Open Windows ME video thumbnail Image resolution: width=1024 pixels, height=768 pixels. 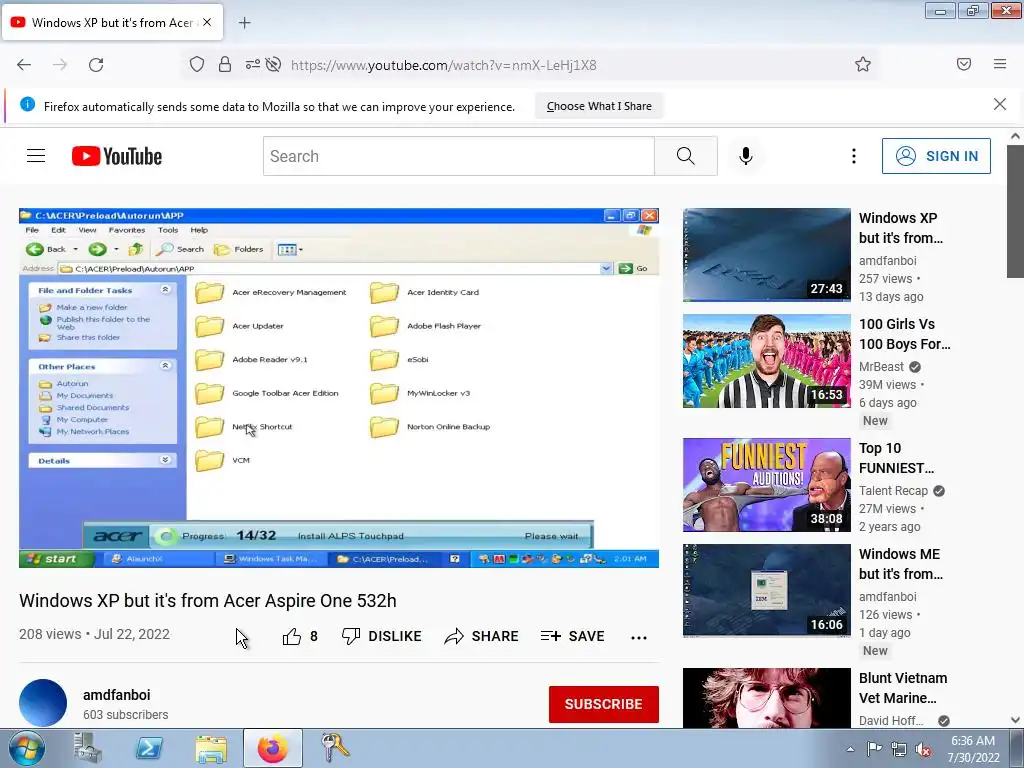tap(767, 591)
